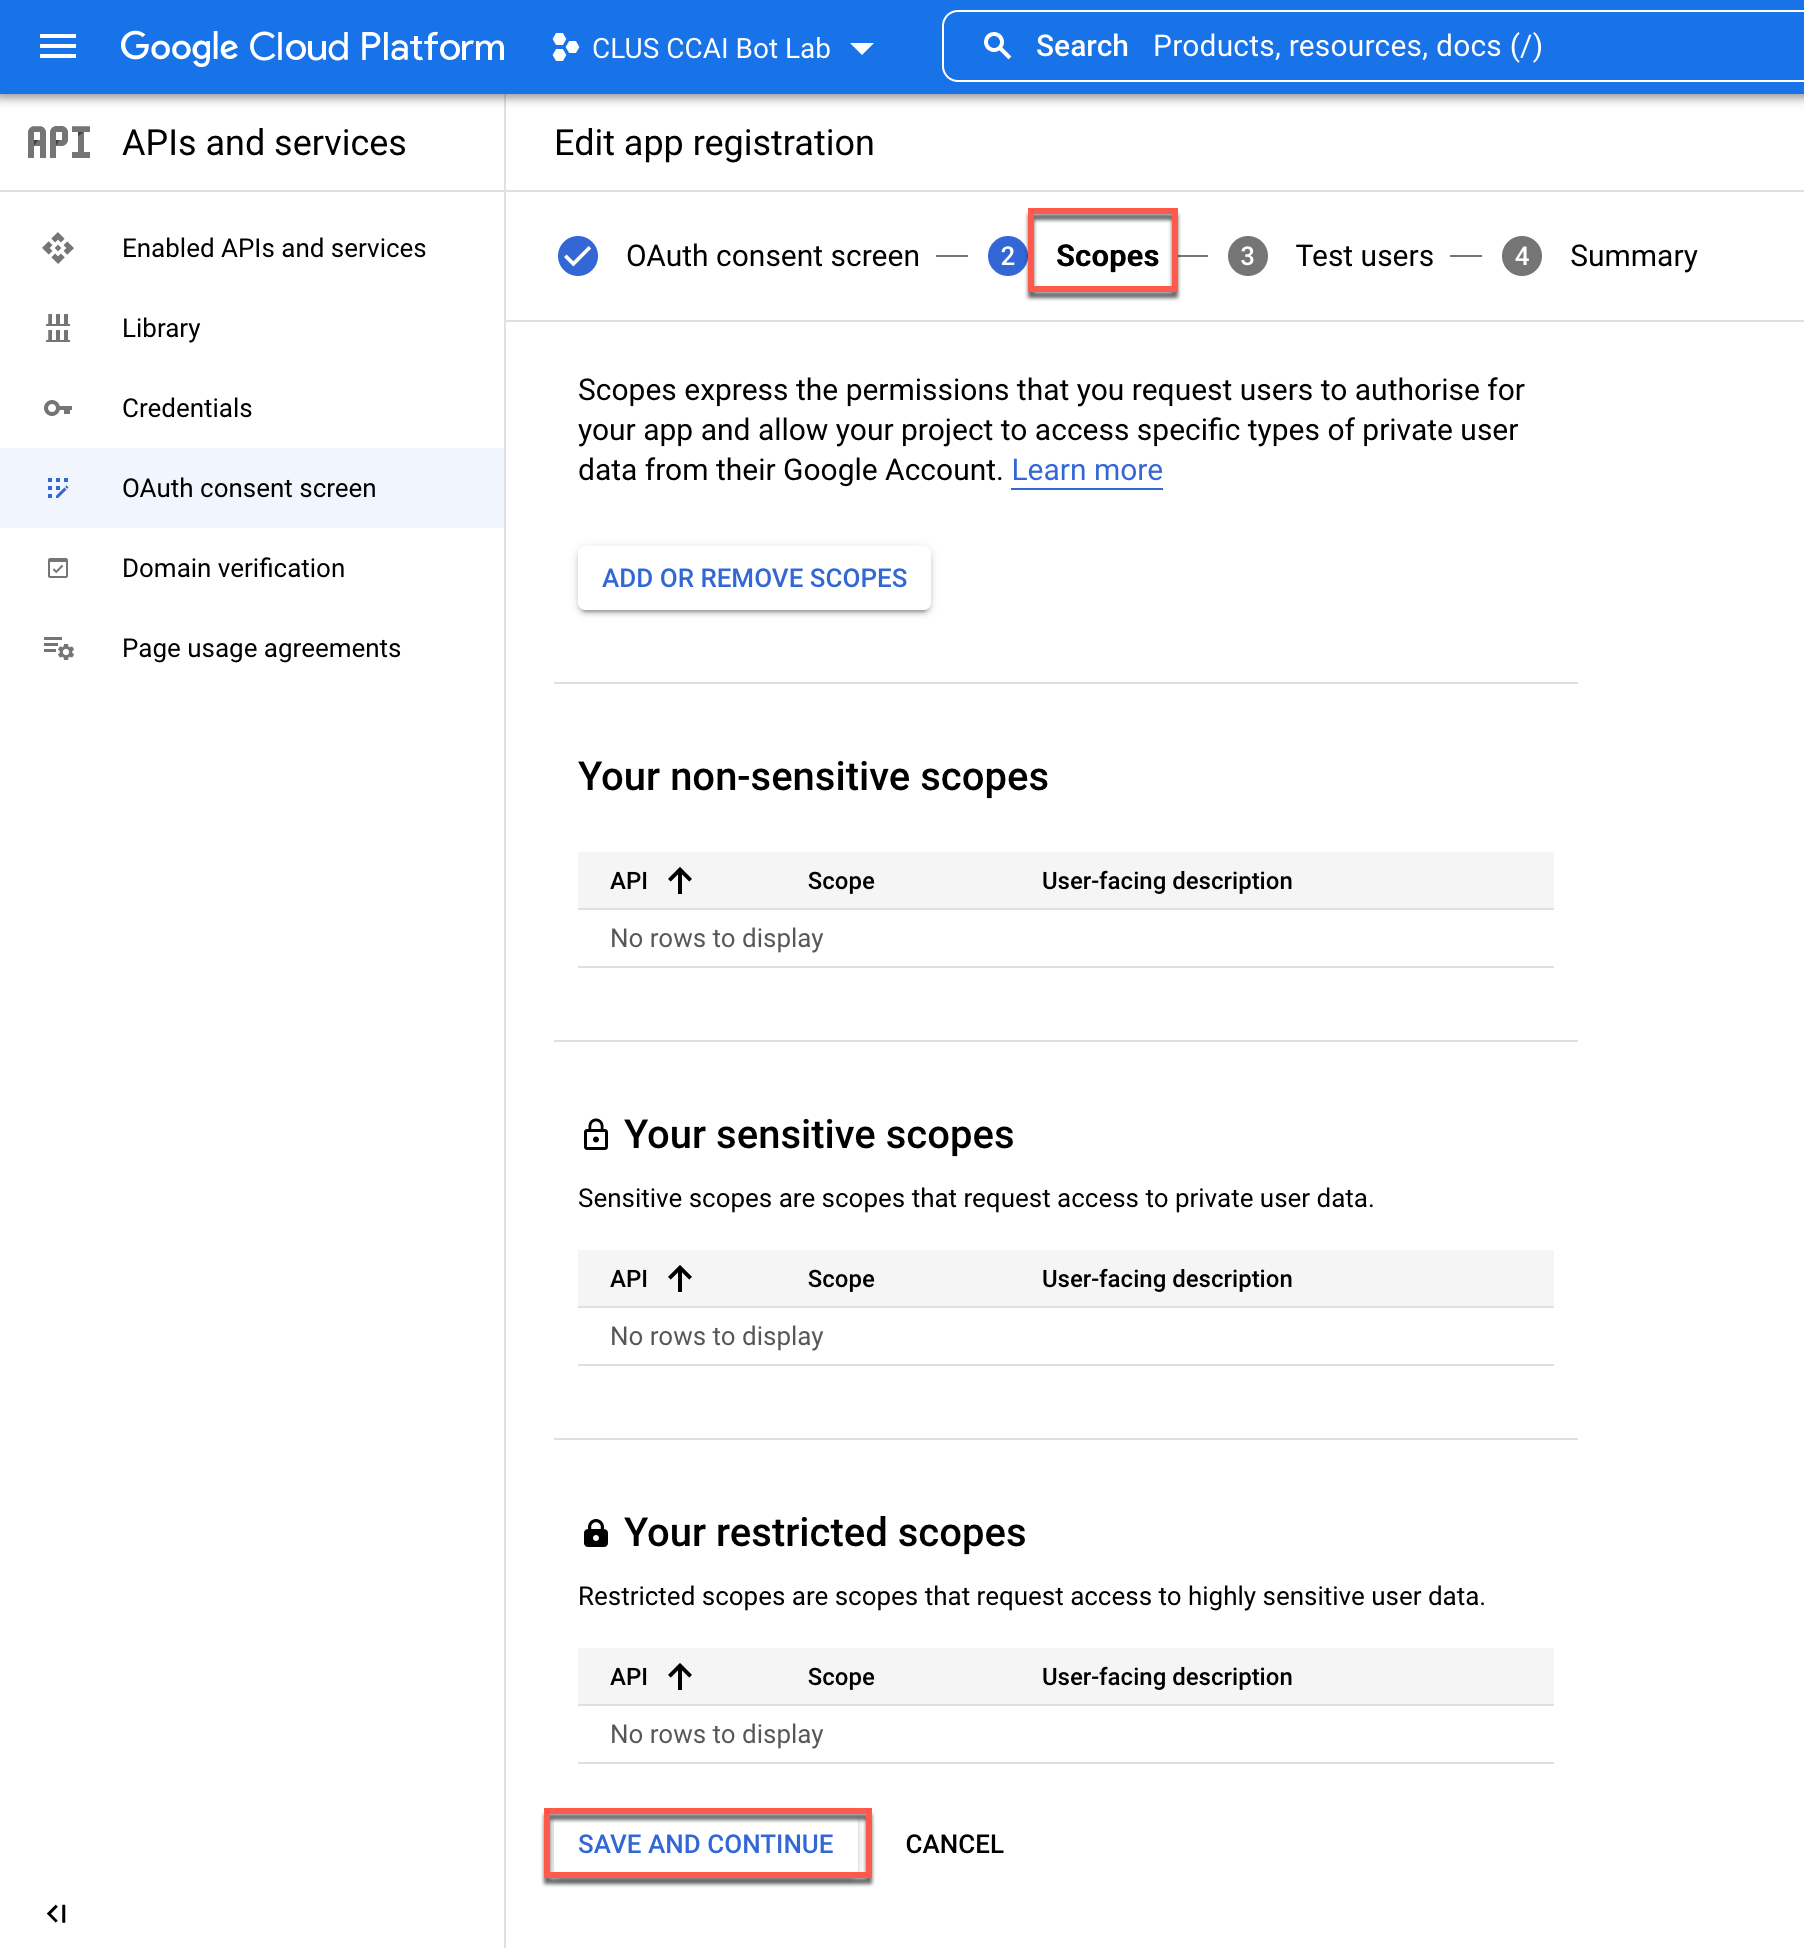Click Scope header in restricted scopes table

click(841, 1677)
